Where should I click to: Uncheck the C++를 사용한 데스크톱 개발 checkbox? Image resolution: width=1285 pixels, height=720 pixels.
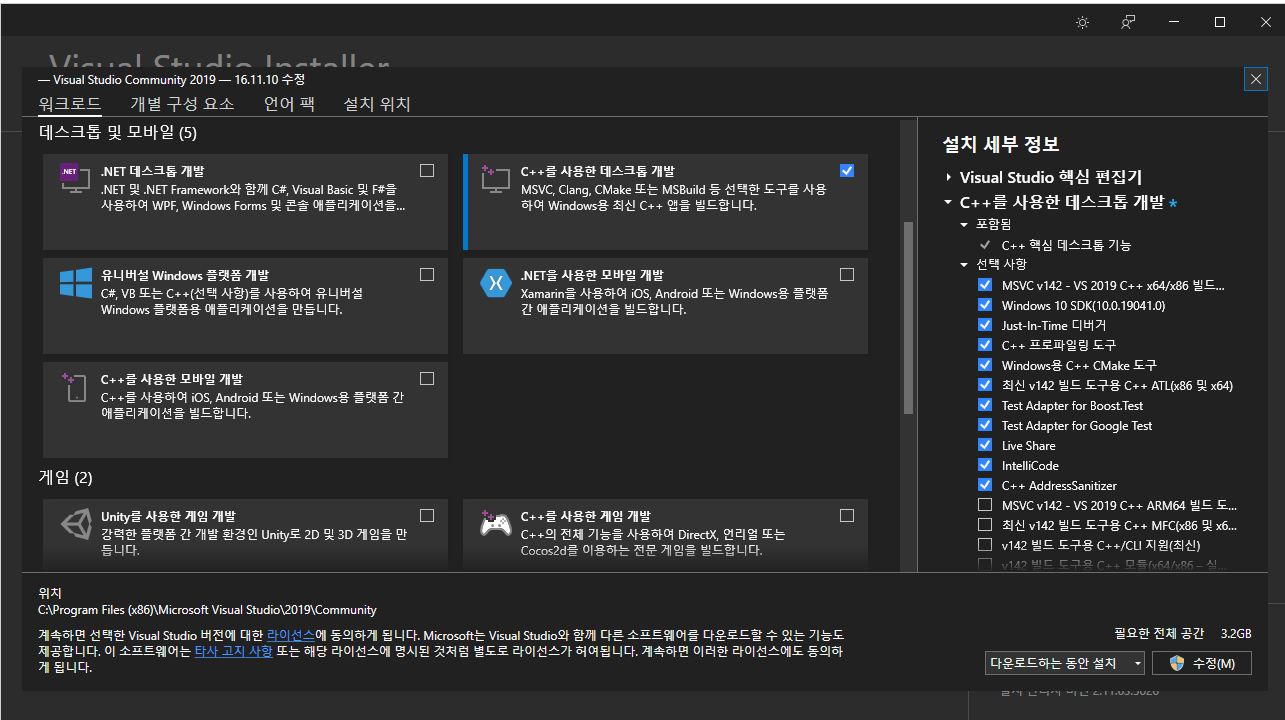(x=847, y=171)
